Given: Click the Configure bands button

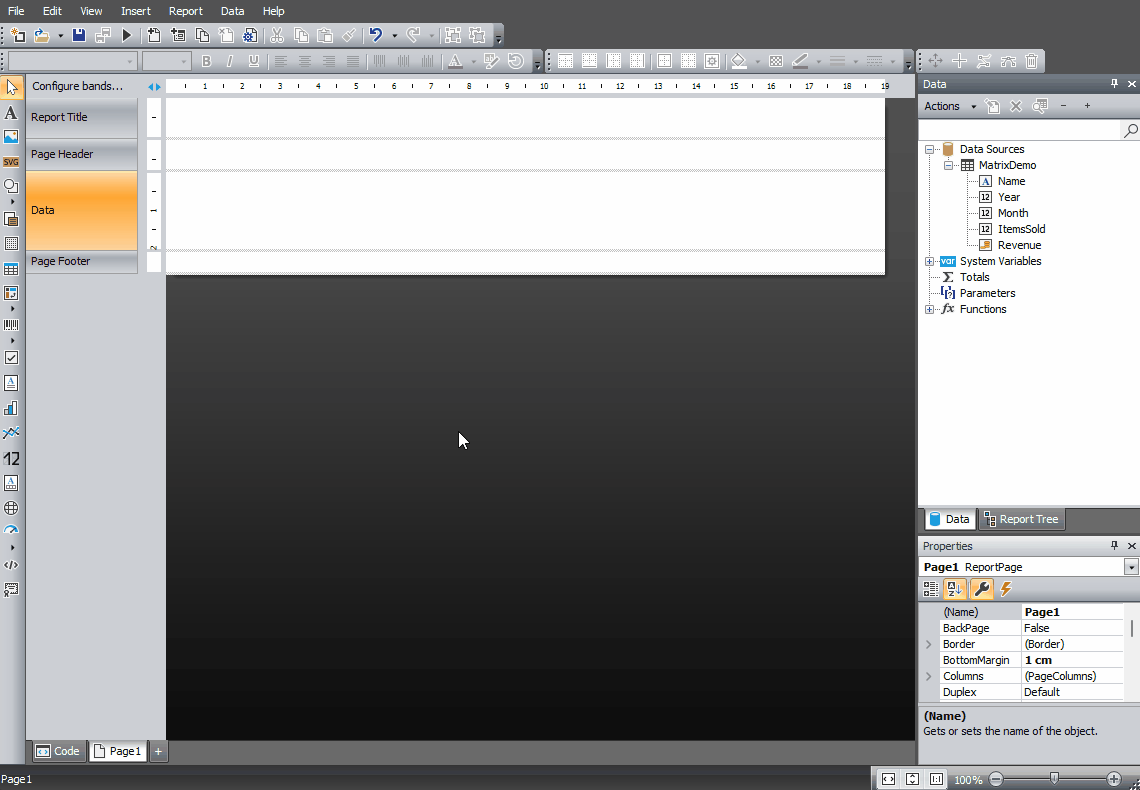Looking at the screenshot, I should (x=77, y=86).
